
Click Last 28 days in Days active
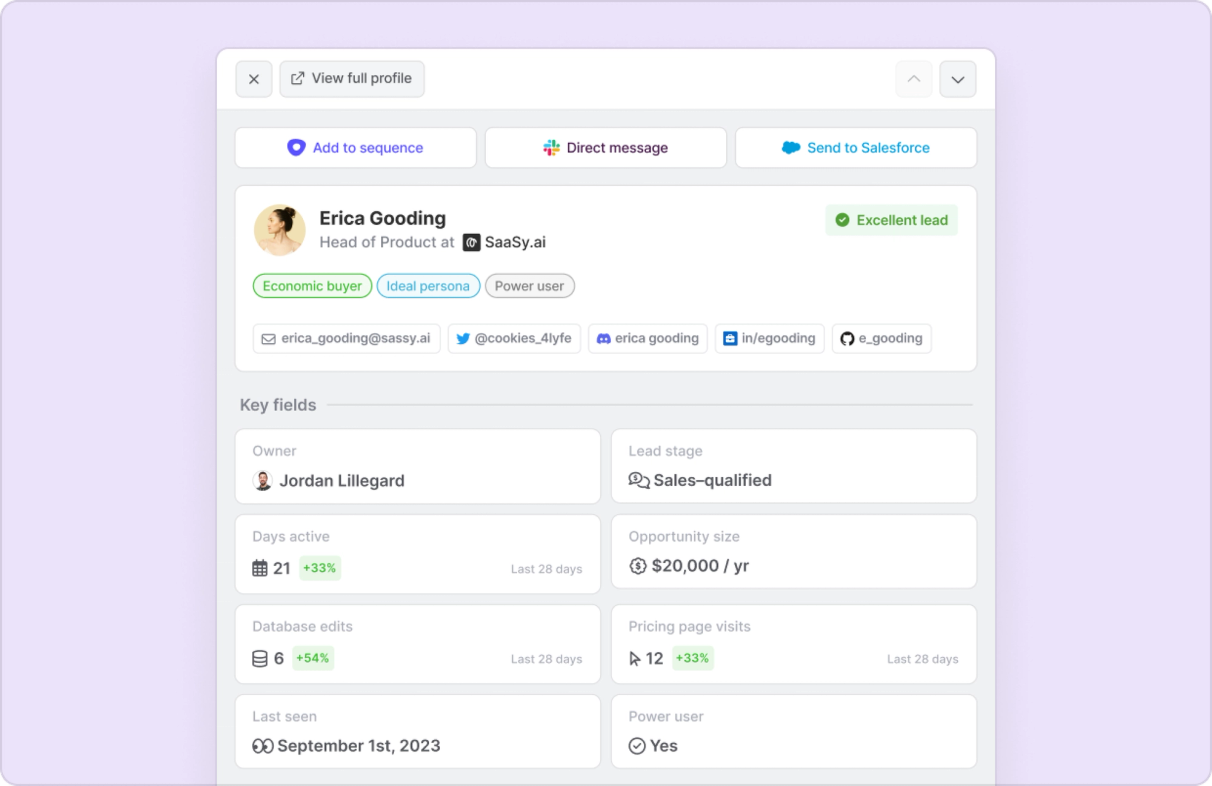click(x=547, y=569)
